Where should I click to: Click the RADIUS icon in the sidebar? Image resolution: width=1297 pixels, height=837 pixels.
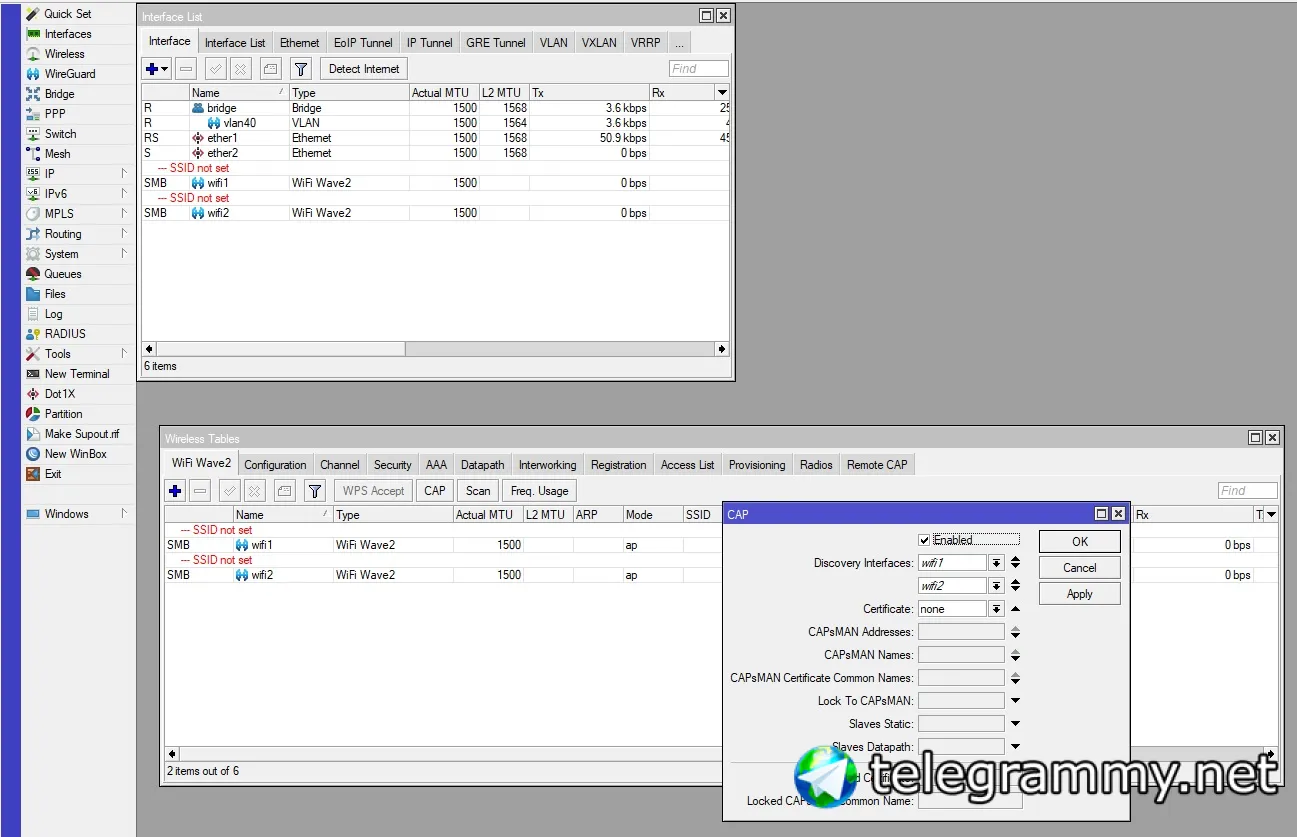pyautogui.click(x=33, y=334)
